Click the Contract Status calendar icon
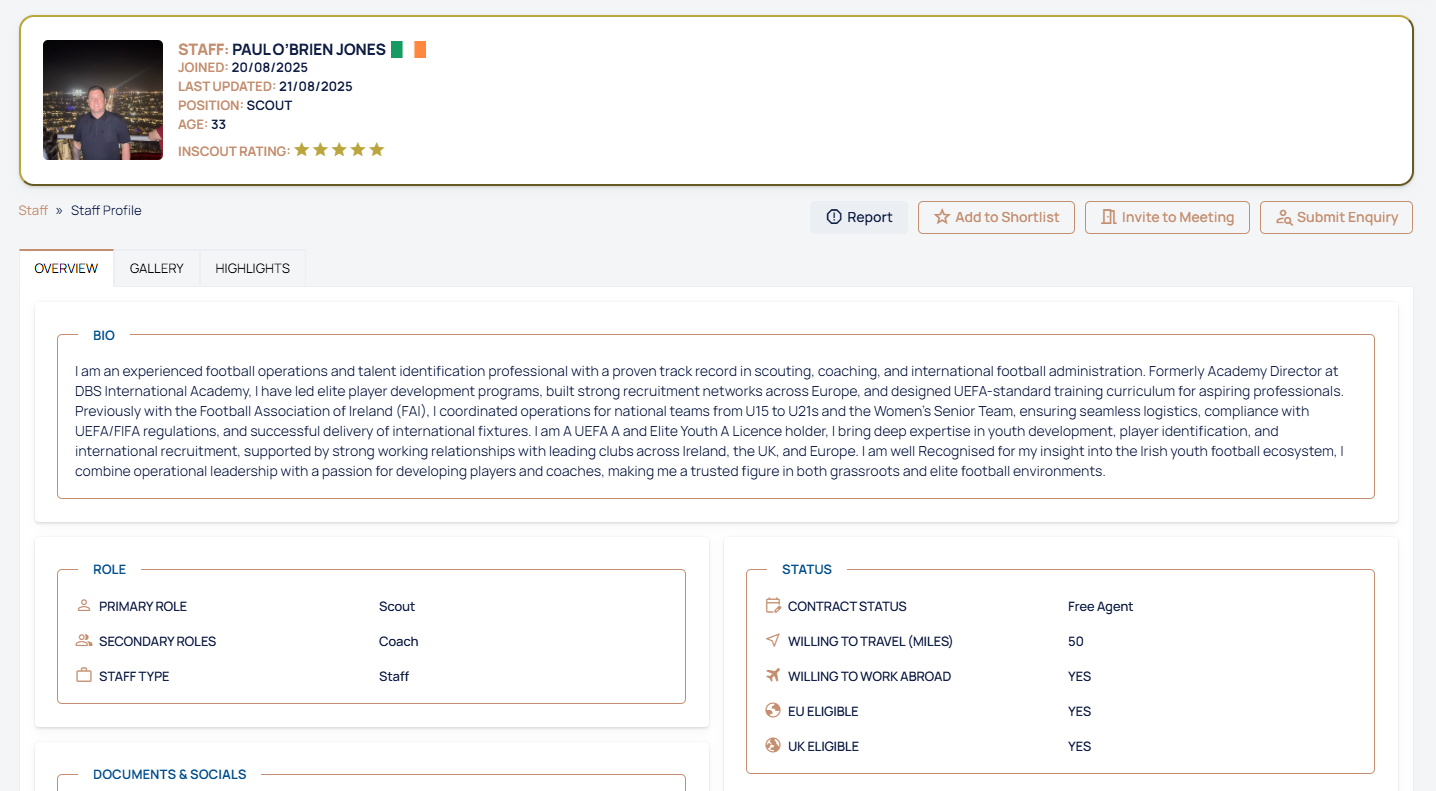1436x791 pixels. (773, 606)
